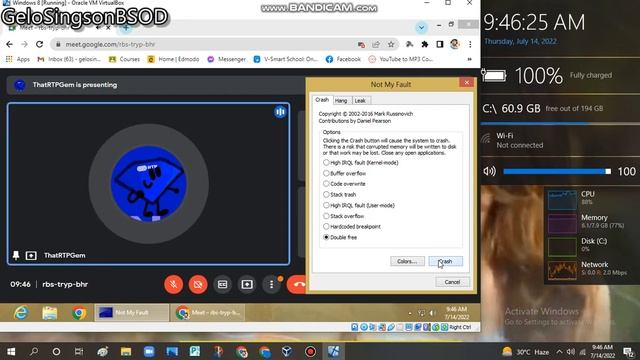
Task: Click the meet.google.com address bar
Action: tap(224, 44)
